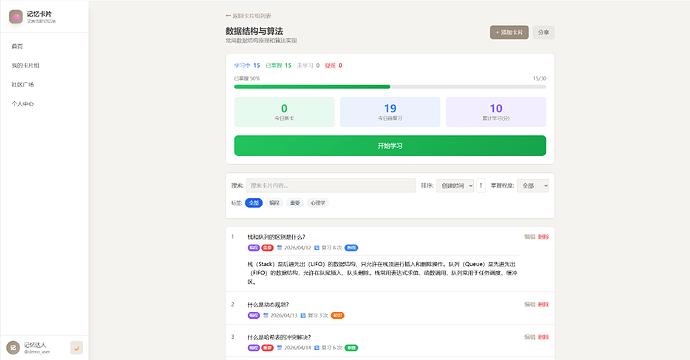Edit card 2 about 动态规划
Image resolution: width=690 pixels, height=360 pixels.
click(529, 305)
